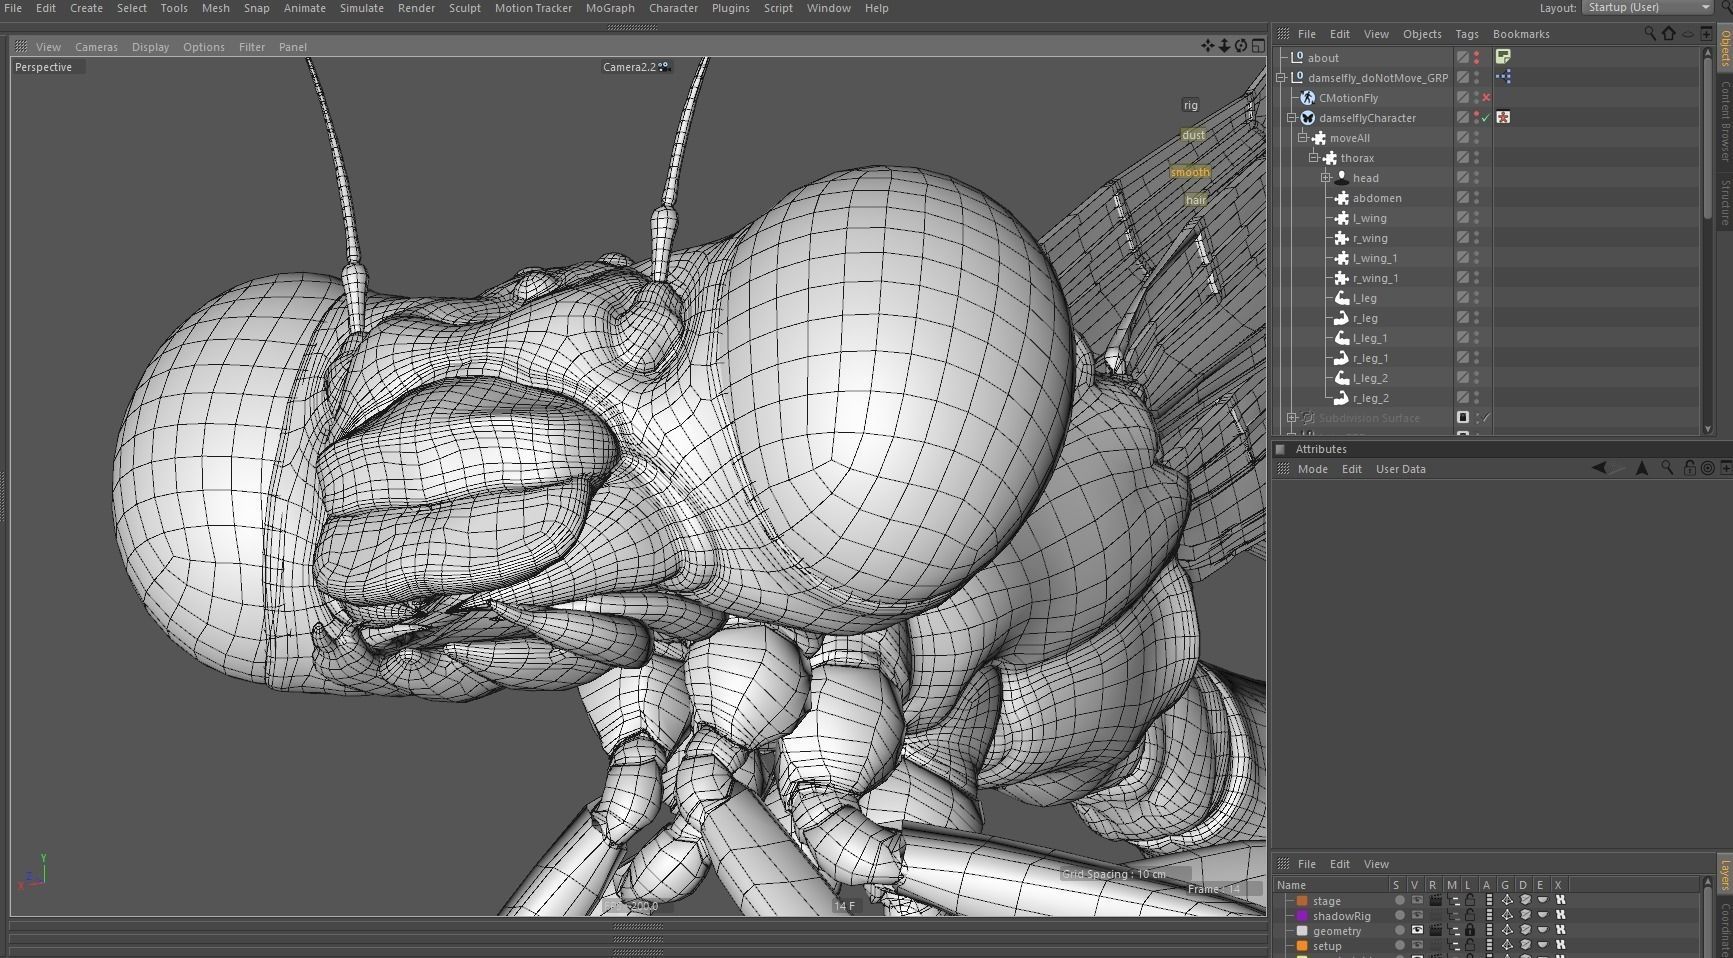Click the damselflyCharacter butterfly icon
1733x958 pixels.
point(1308,118)
